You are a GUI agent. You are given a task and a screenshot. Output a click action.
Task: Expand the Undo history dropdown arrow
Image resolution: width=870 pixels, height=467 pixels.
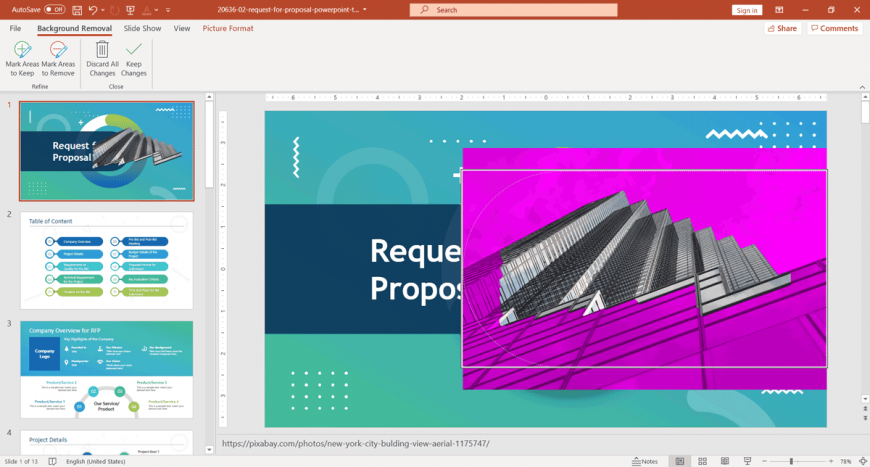(103, 10)
